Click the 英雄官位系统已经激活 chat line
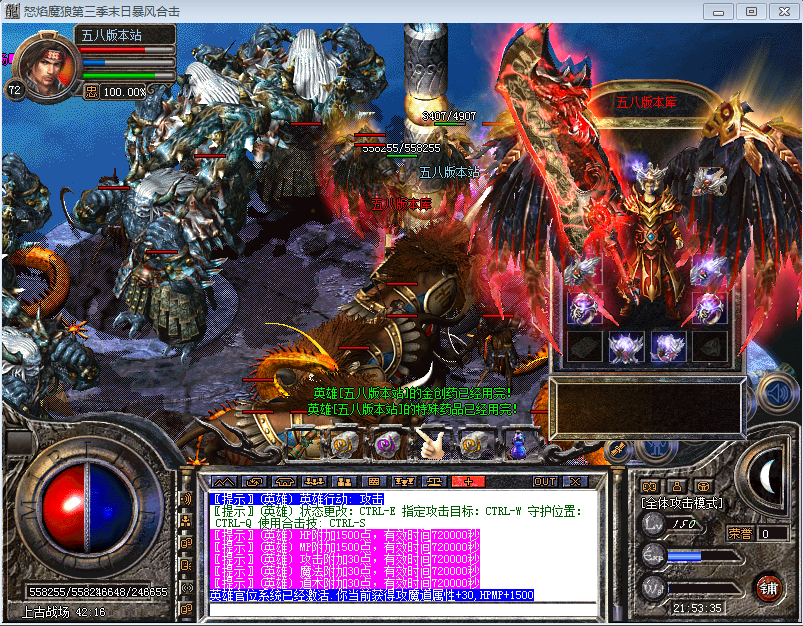This screenshot has height=626, width=803. pyautogui.click(x=372, y=595)
